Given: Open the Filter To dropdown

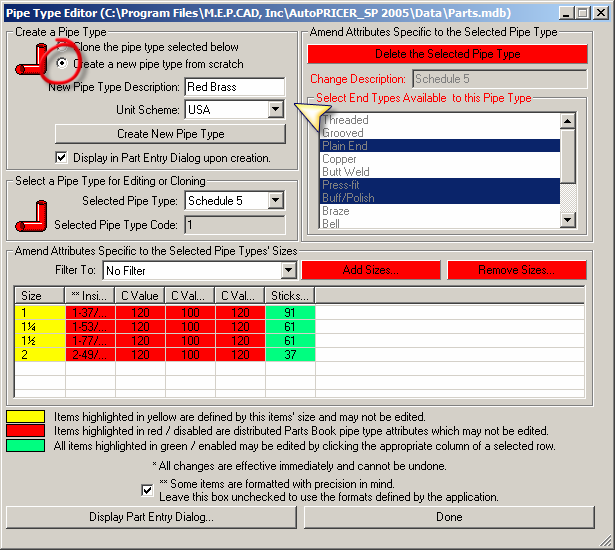Looking at the screenshot, I should (288, 270).
